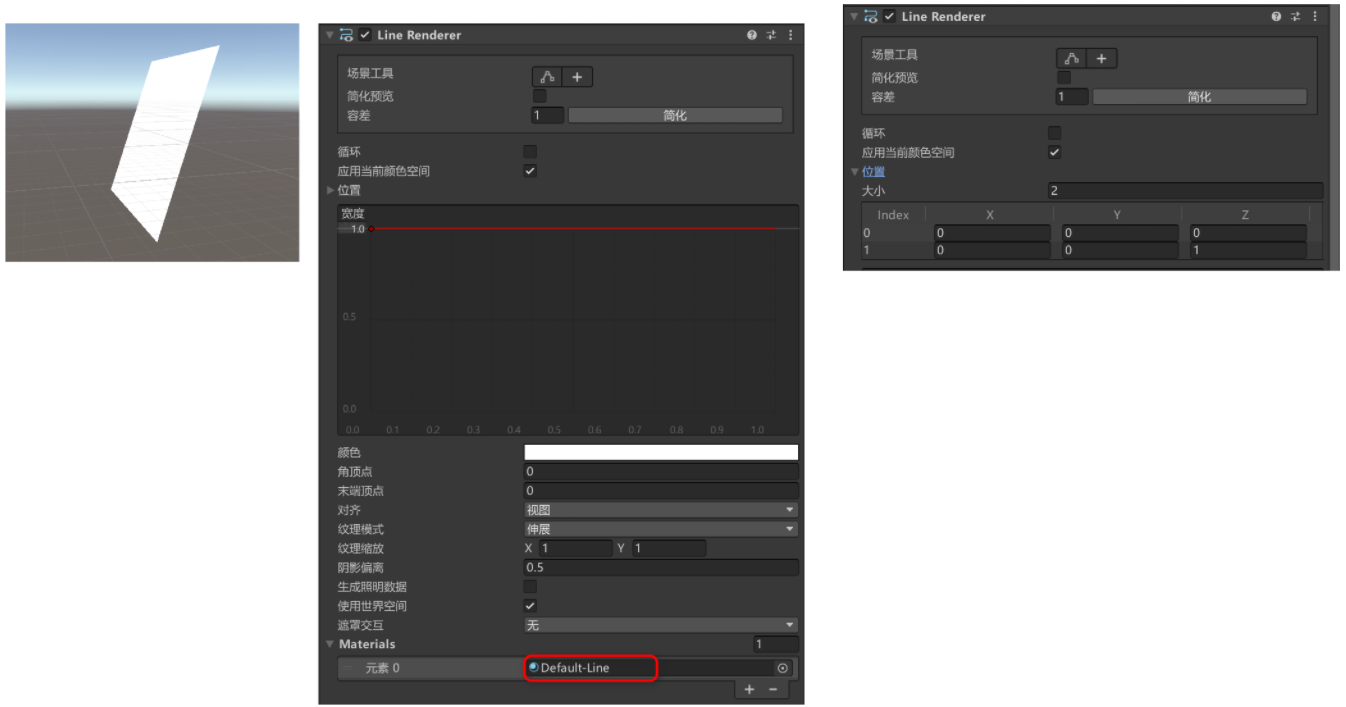Open preset icon in right Line Renderer header
This screenshot has width=1346, height=707.
click(x=1295, y=16)
